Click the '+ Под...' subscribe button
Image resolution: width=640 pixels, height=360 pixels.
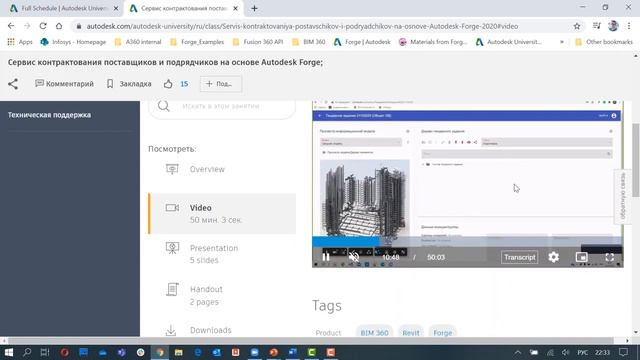221,84
